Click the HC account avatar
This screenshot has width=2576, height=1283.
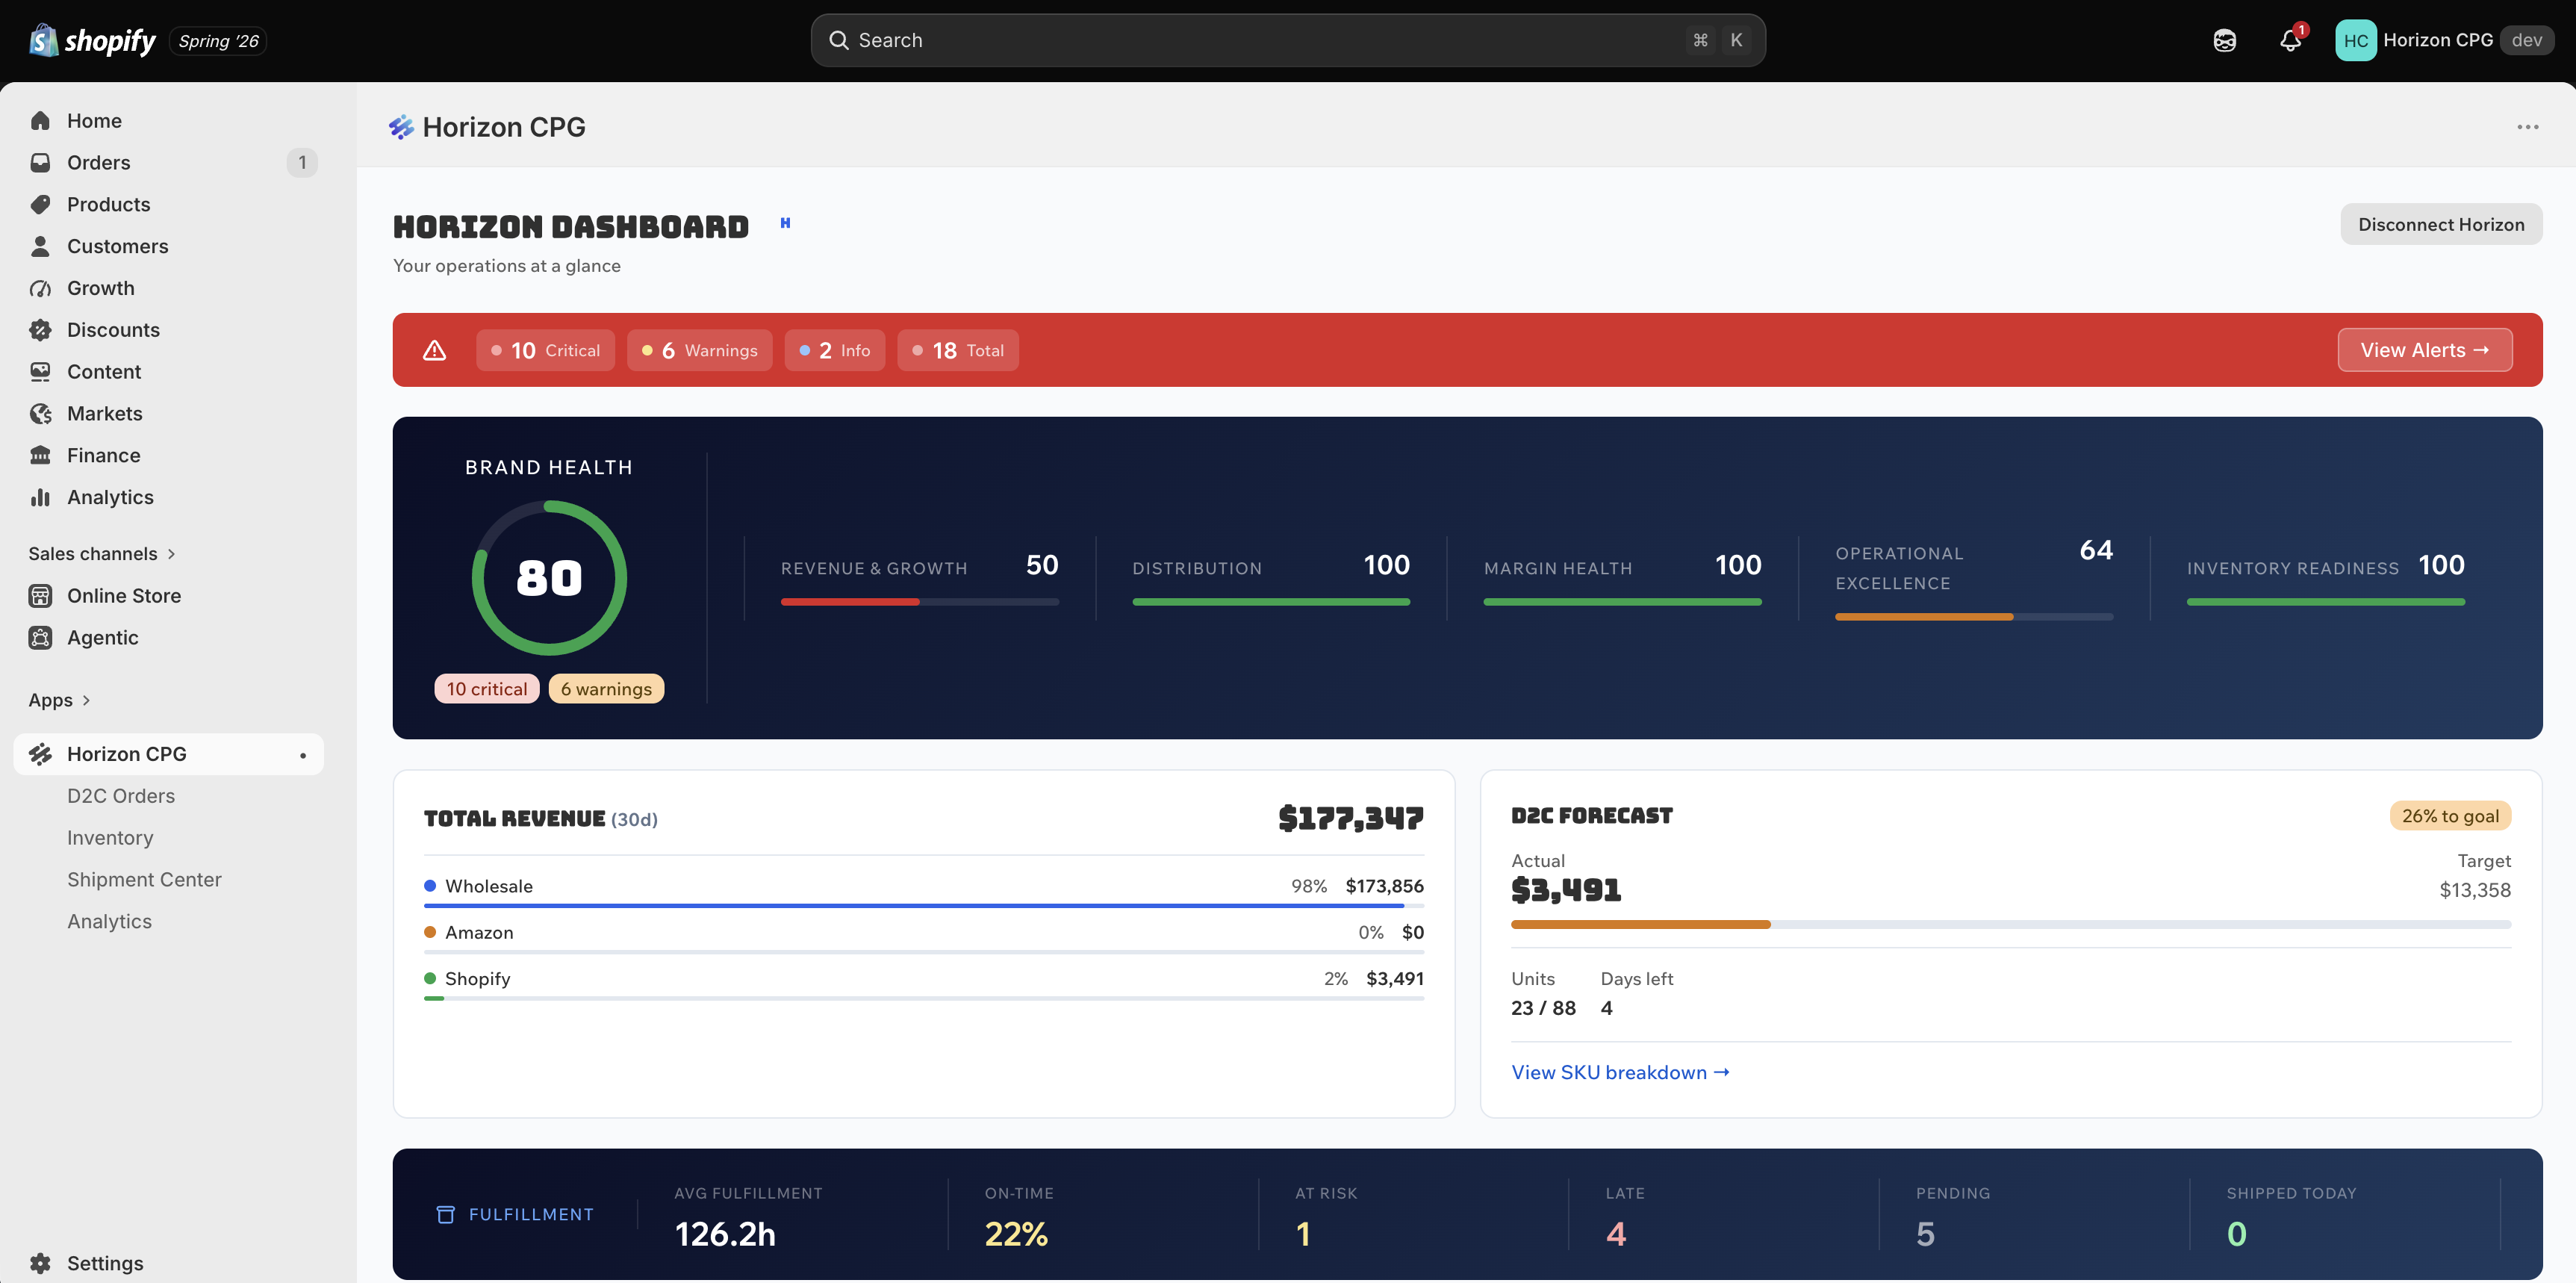(x=2355, y=40)
